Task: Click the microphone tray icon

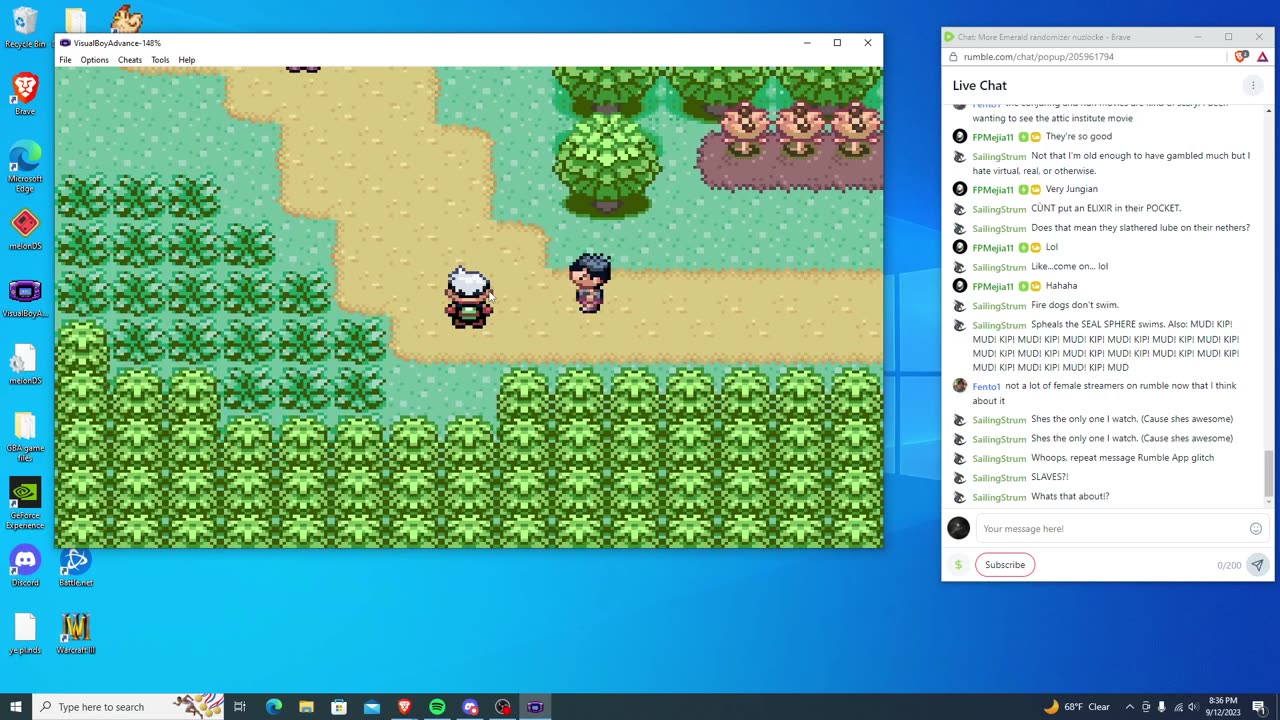Action: tap(1161, 707)
